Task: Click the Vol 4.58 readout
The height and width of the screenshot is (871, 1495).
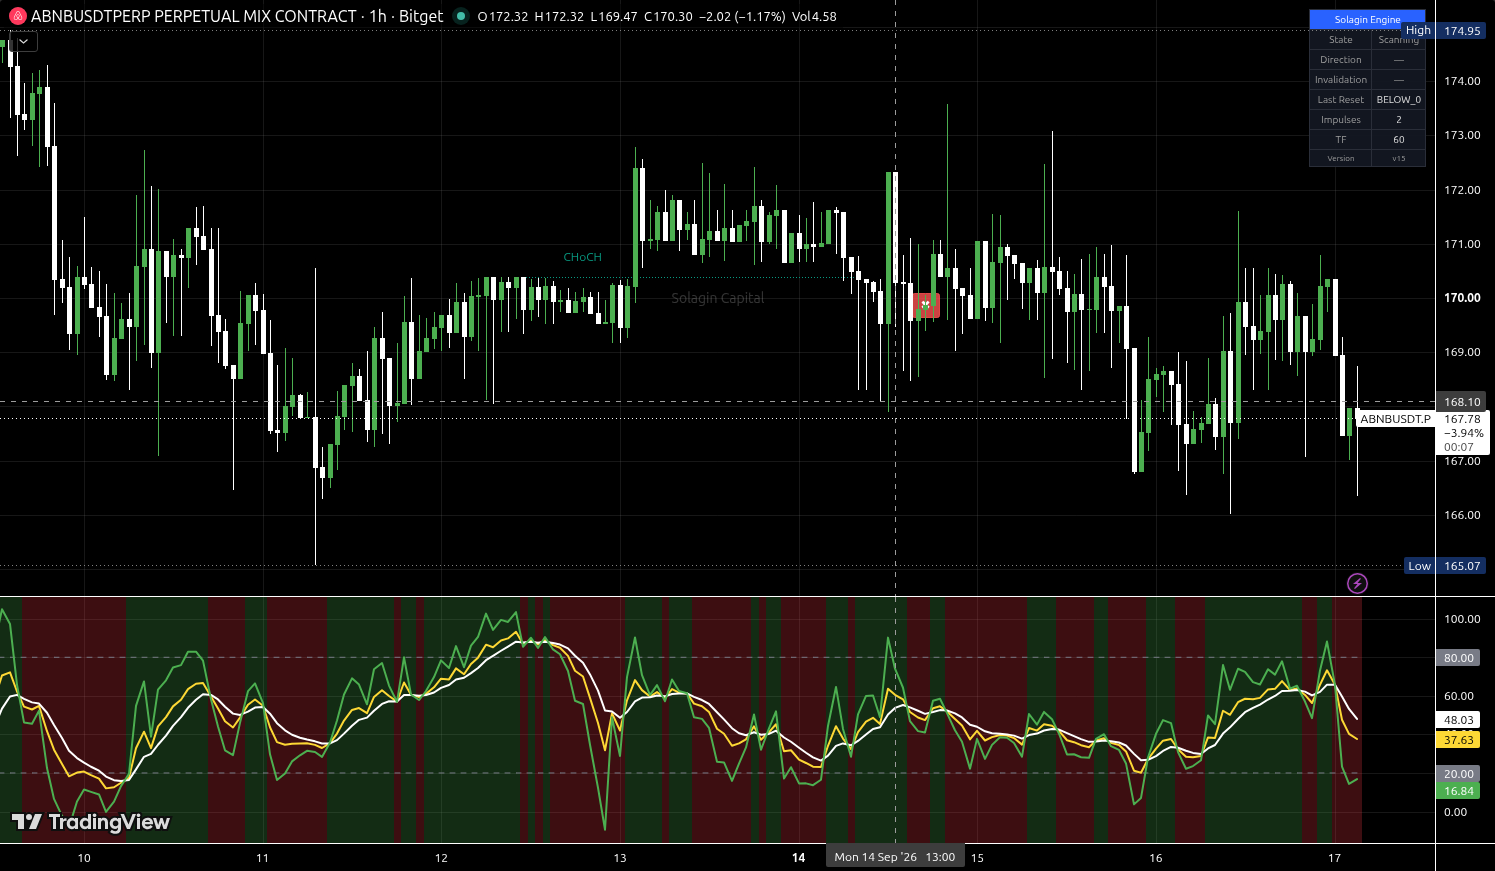Action: pos(812,16)
